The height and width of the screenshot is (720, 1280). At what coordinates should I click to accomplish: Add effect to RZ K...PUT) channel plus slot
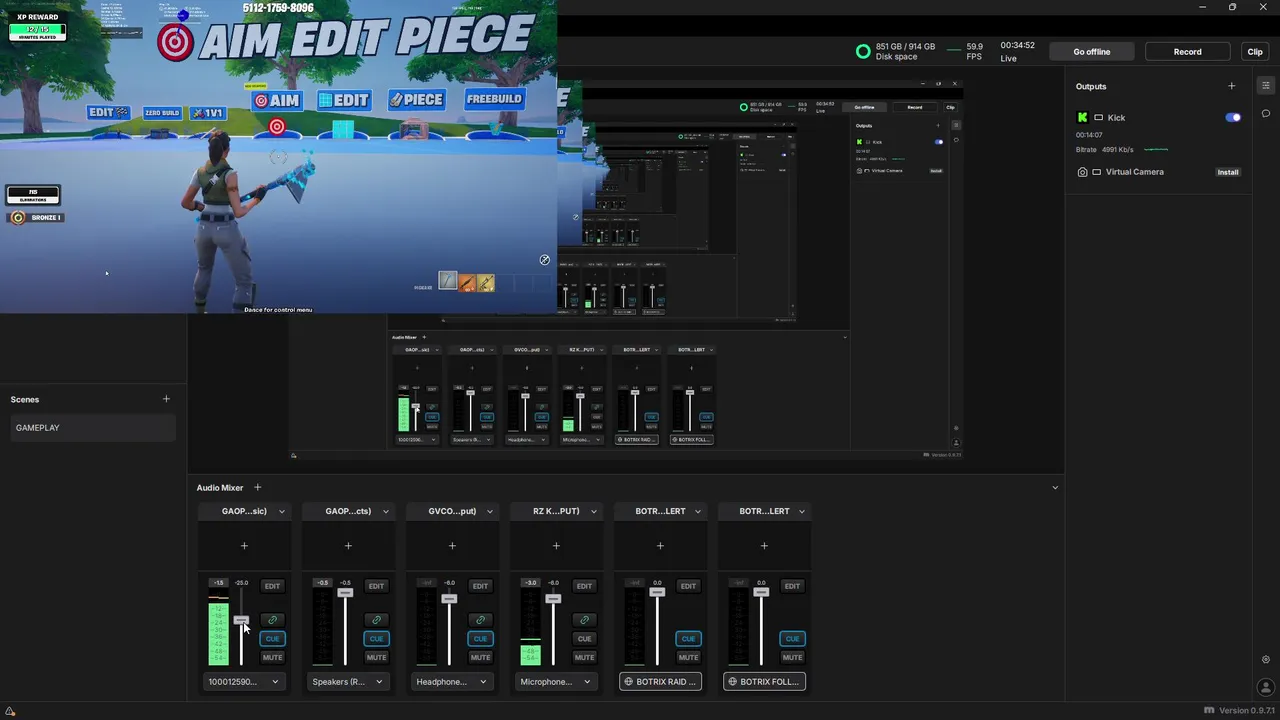click(556, 546)
